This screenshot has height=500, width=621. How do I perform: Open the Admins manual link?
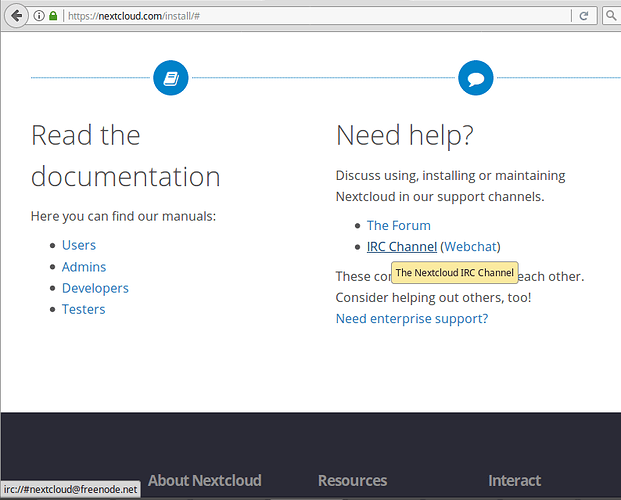point(84,267)
